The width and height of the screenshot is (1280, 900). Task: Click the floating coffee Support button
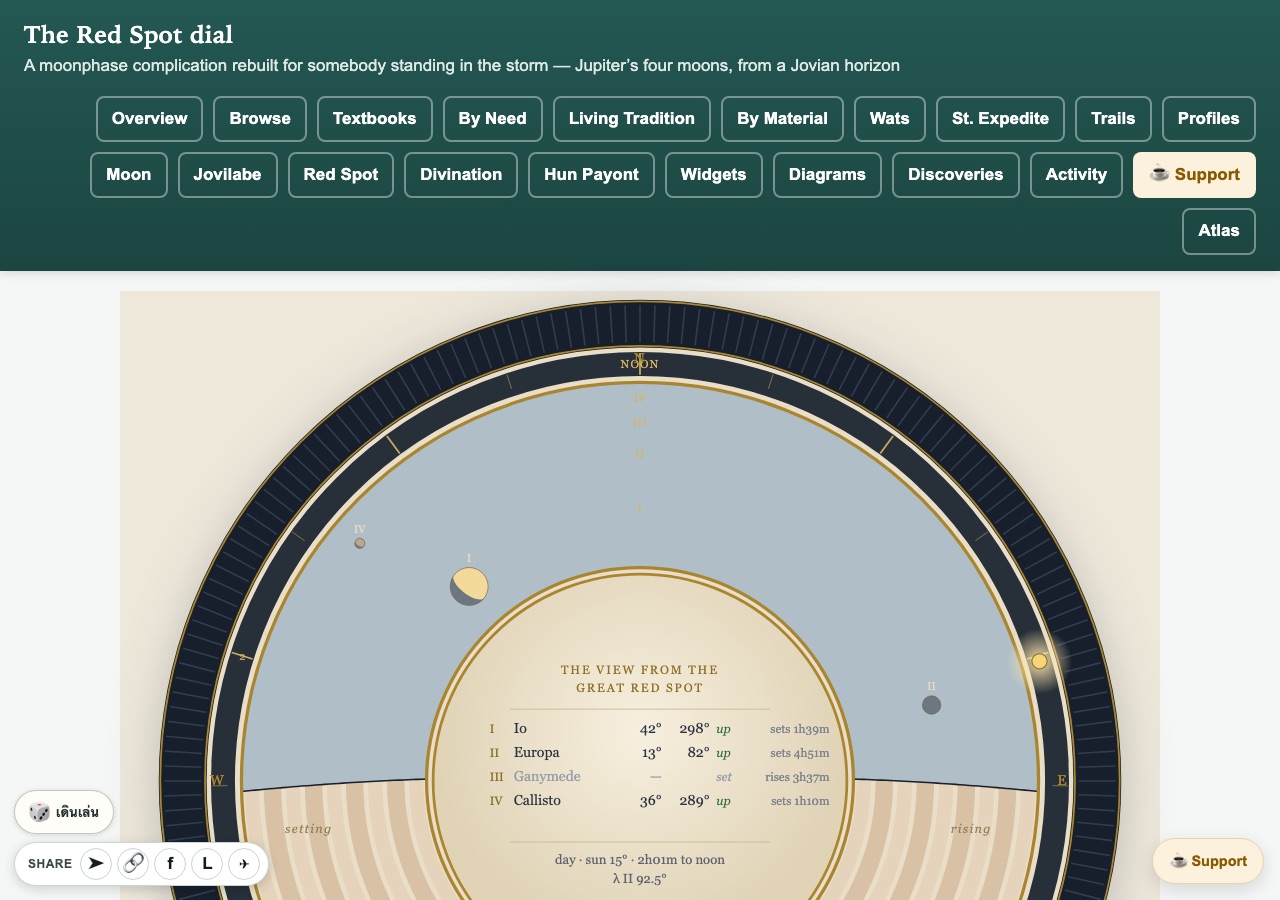[1208, 861]
